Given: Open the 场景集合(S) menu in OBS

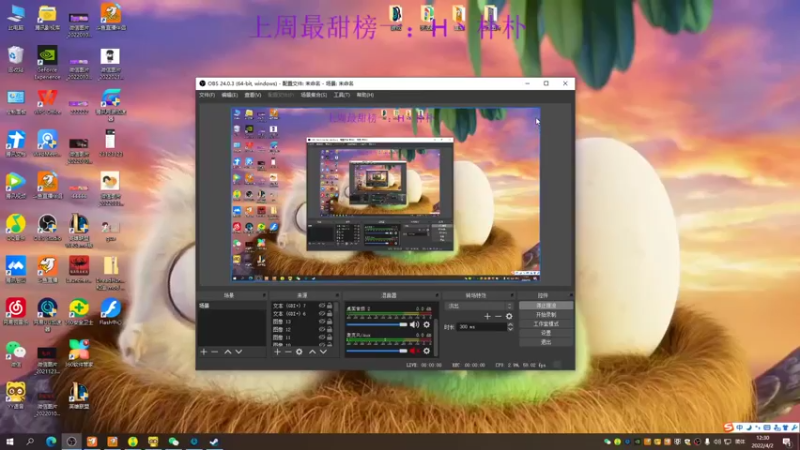Looking at the screenshot, I should pos(313,95).
